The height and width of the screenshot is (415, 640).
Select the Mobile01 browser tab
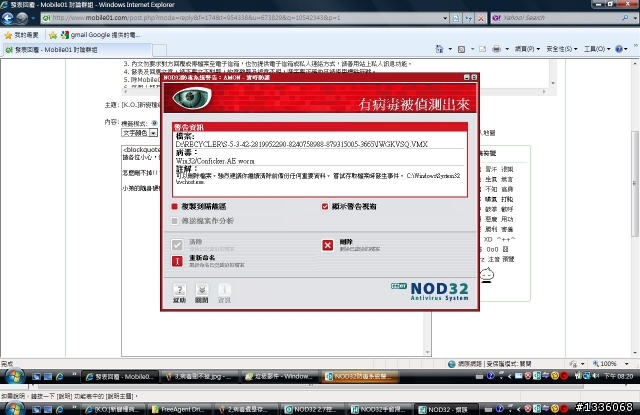(76, 50)
